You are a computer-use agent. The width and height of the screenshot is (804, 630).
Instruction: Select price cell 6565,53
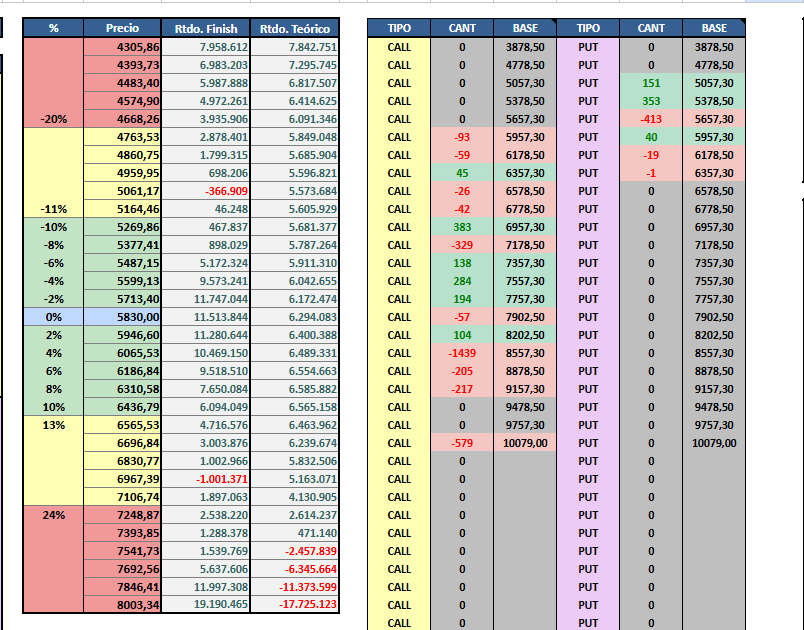point(122,425)
